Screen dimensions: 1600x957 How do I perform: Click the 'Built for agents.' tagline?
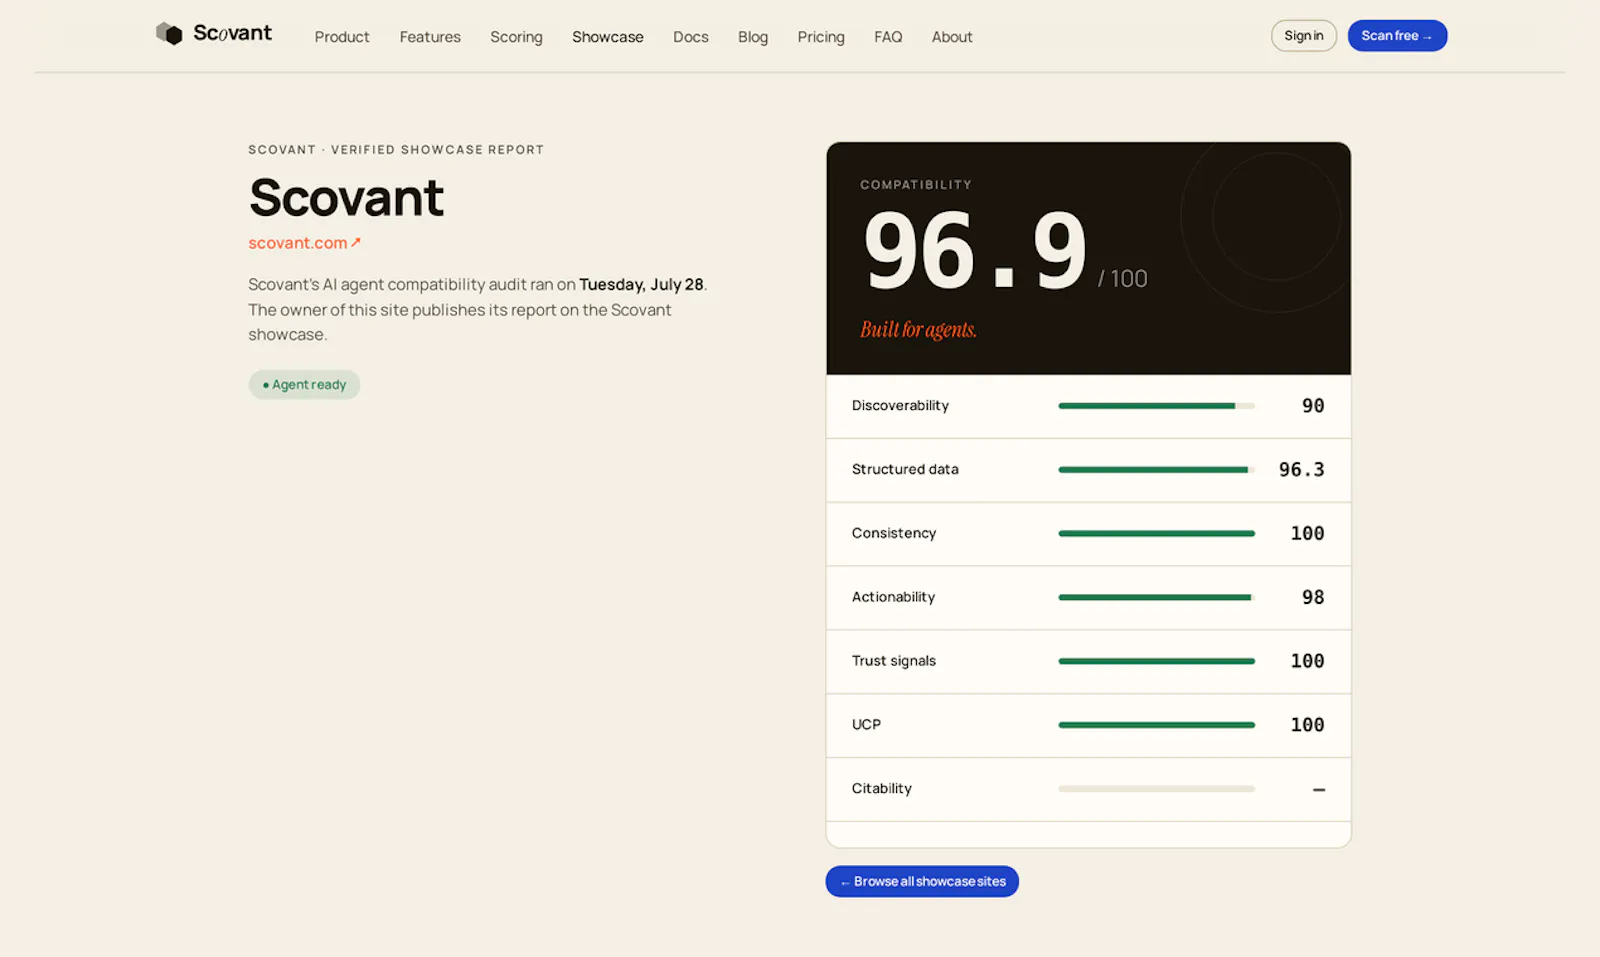tap(918, 330)
